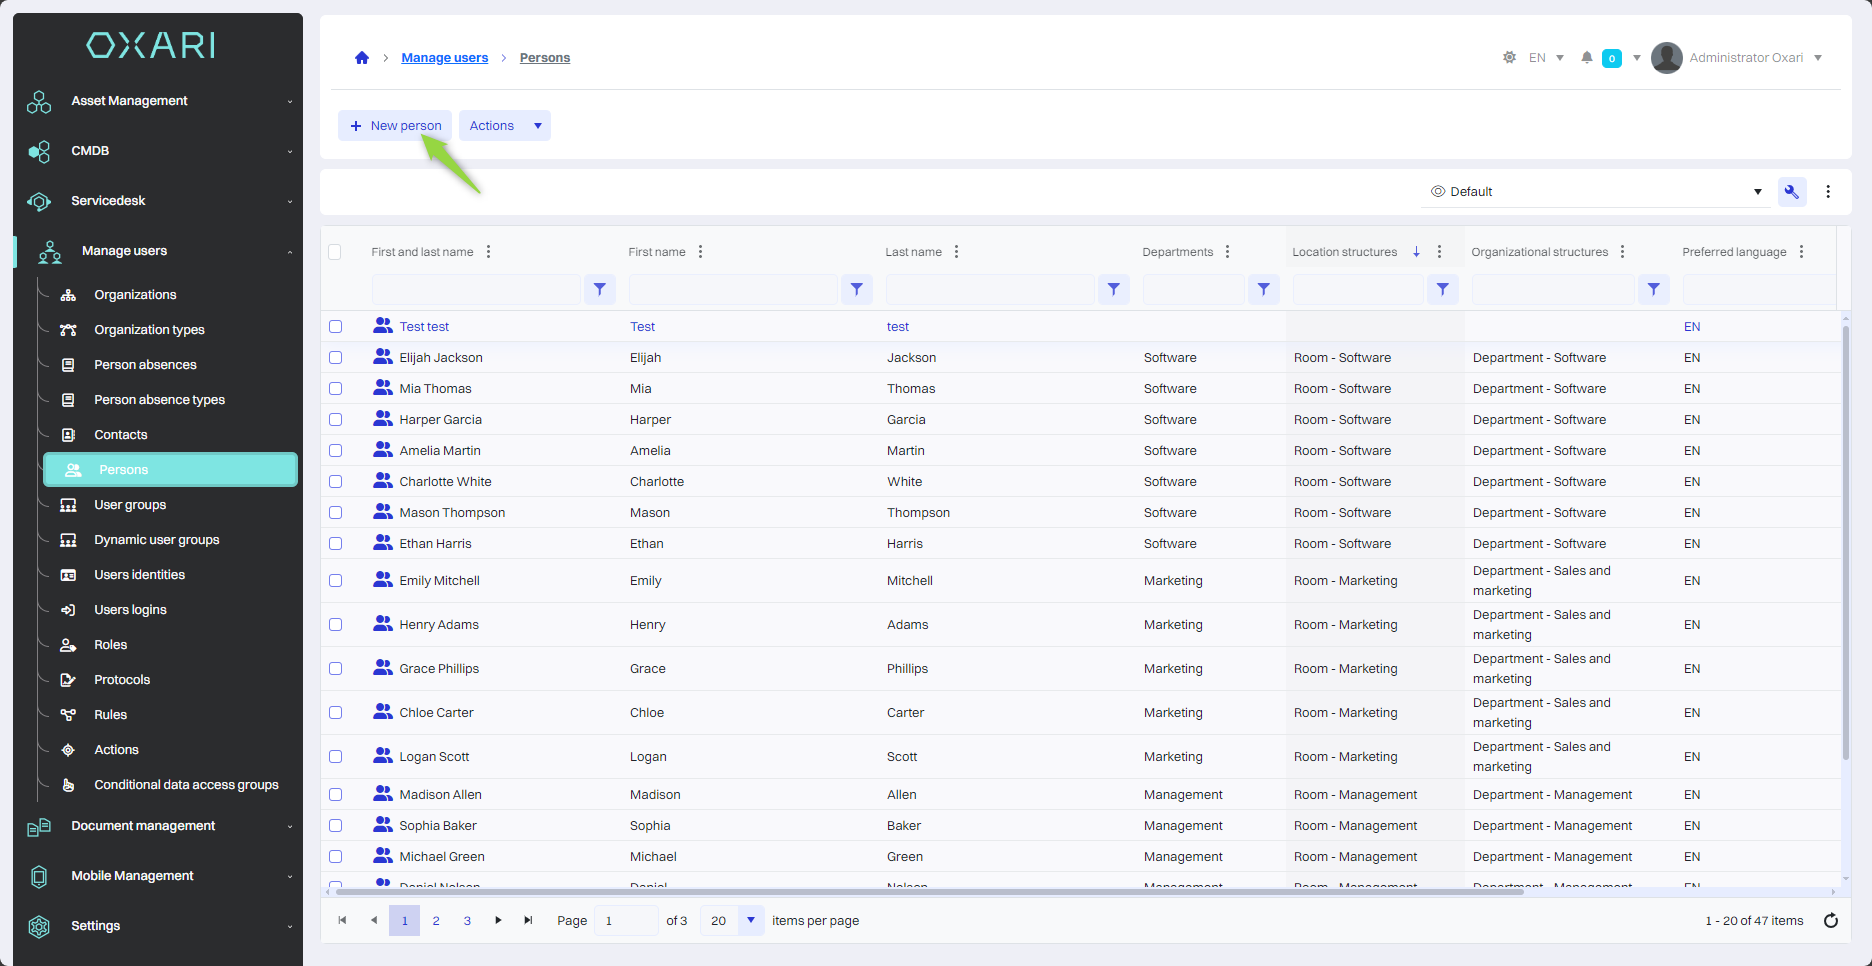This screenshot has height=966, width=1872.
Task: Open User groups in sidebar
Action: pyautogui.click(x=130, y=505)
